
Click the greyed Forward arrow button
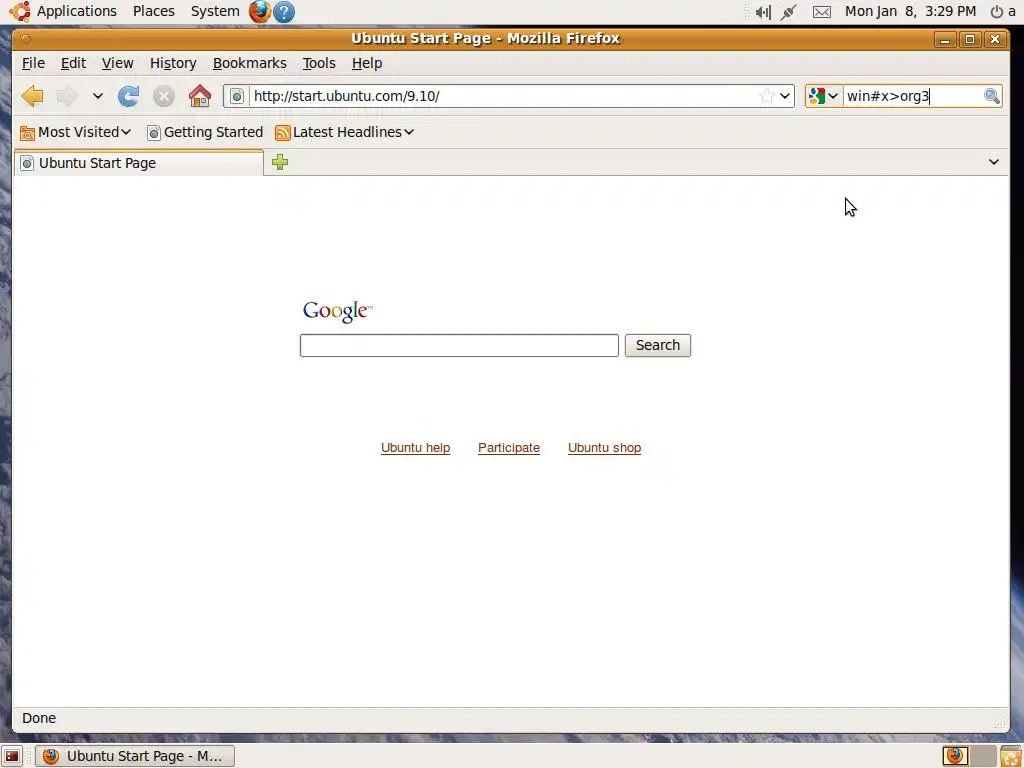67,96
